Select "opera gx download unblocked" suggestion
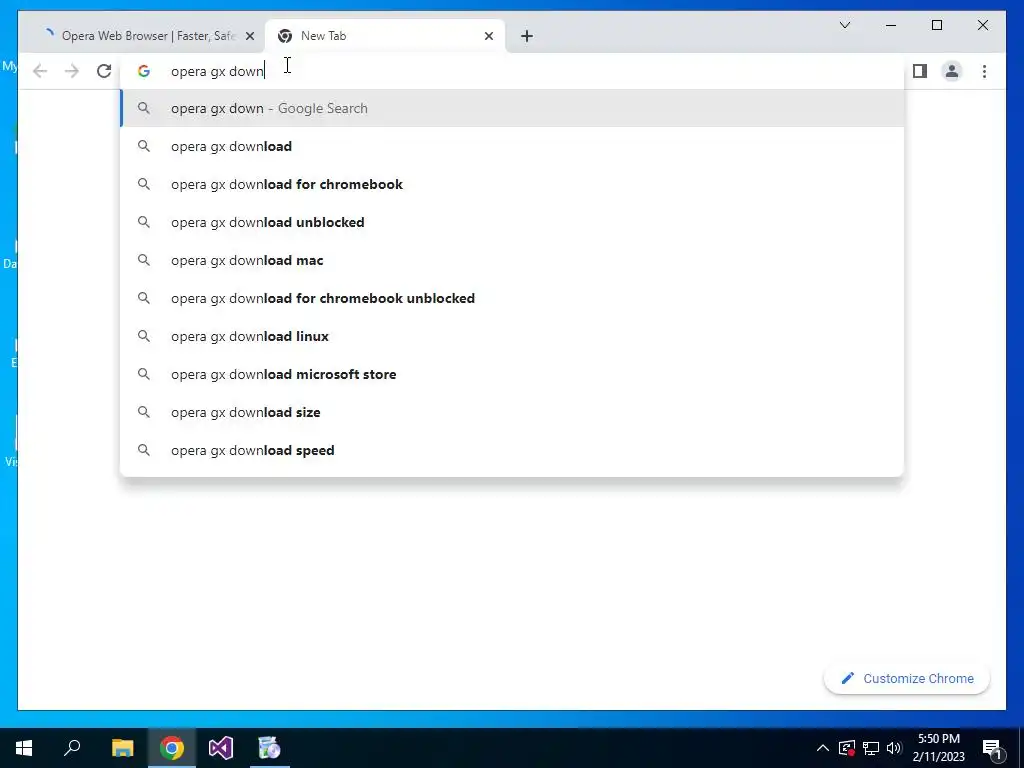The height and width of the screenshot is (768, 1024). [512, 222]
